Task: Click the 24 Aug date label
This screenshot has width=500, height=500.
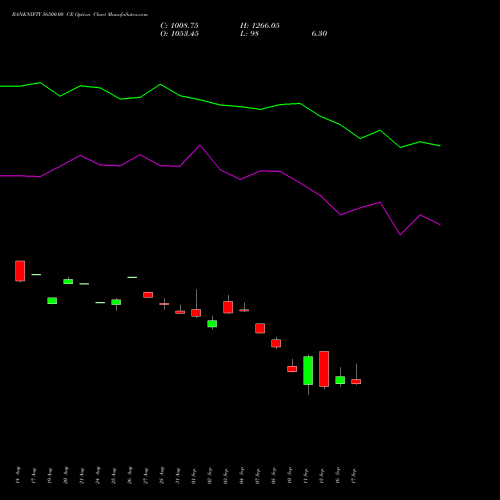Action: (98, 475)
